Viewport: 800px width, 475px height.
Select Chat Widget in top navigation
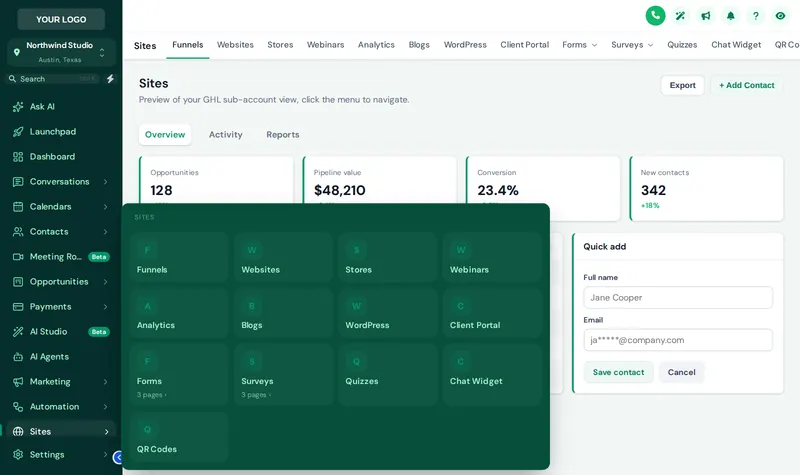click(736, 45)
